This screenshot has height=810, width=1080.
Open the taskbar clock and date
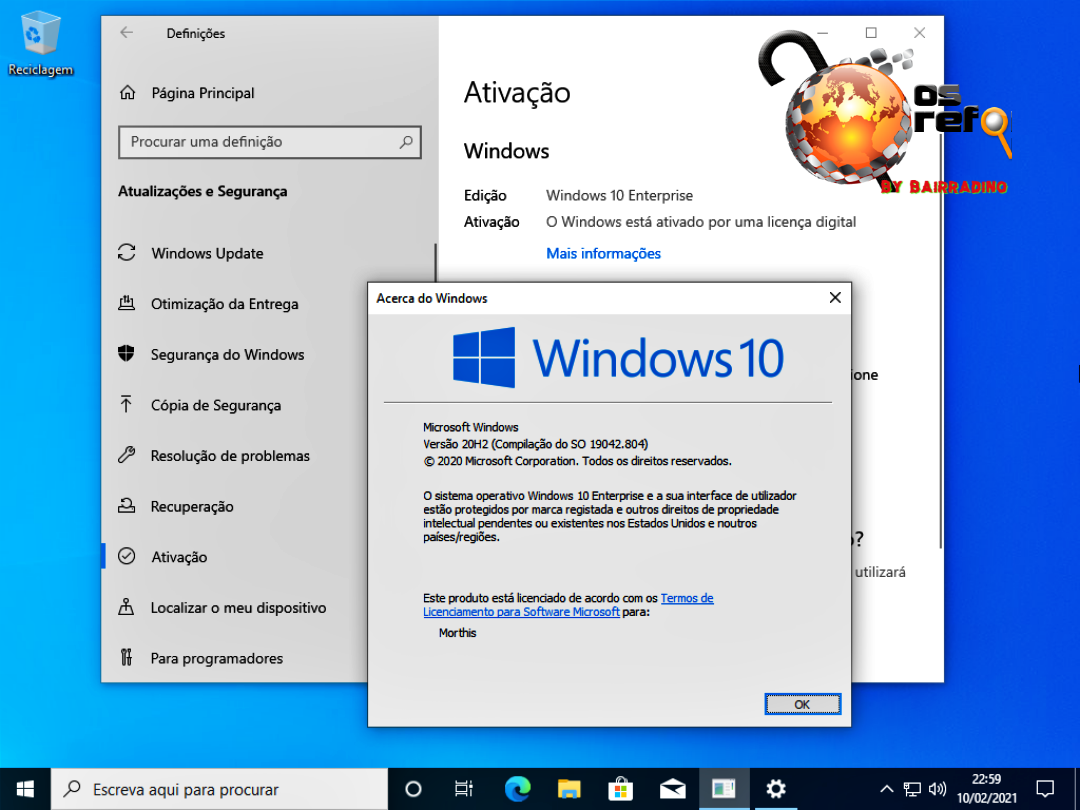coord(986,789)
